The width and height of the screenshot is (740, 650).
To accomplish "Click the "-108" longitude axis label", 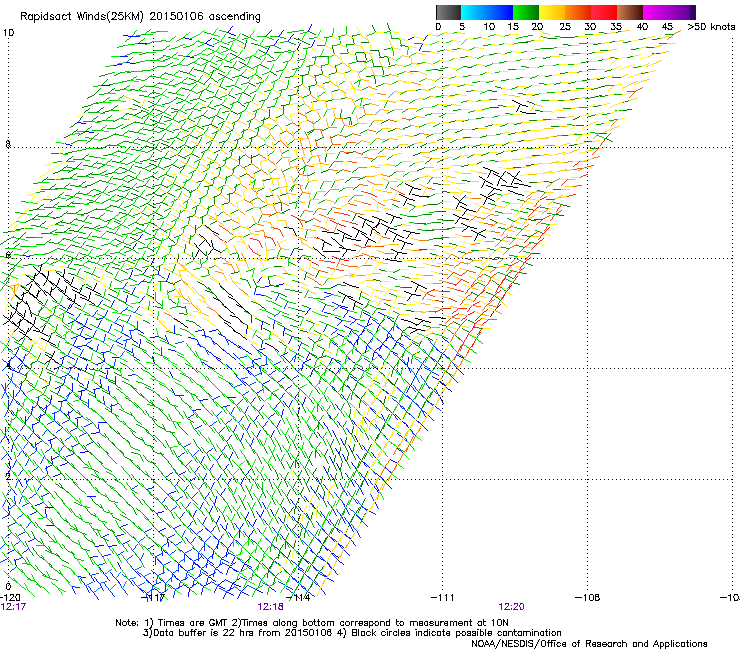I will click(588, 598).
